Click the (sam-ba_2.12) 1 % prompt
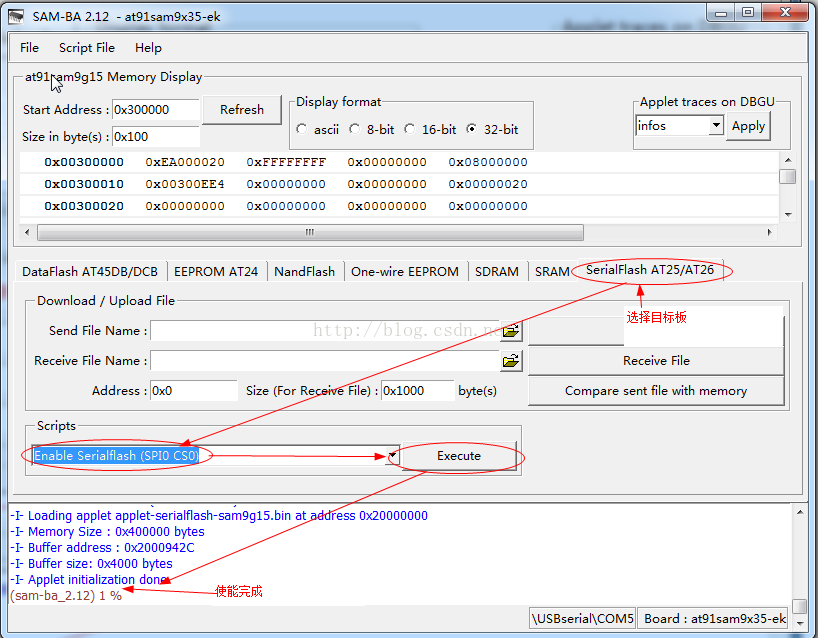Viewport: 818px width, 638px height. coord(66,595)
